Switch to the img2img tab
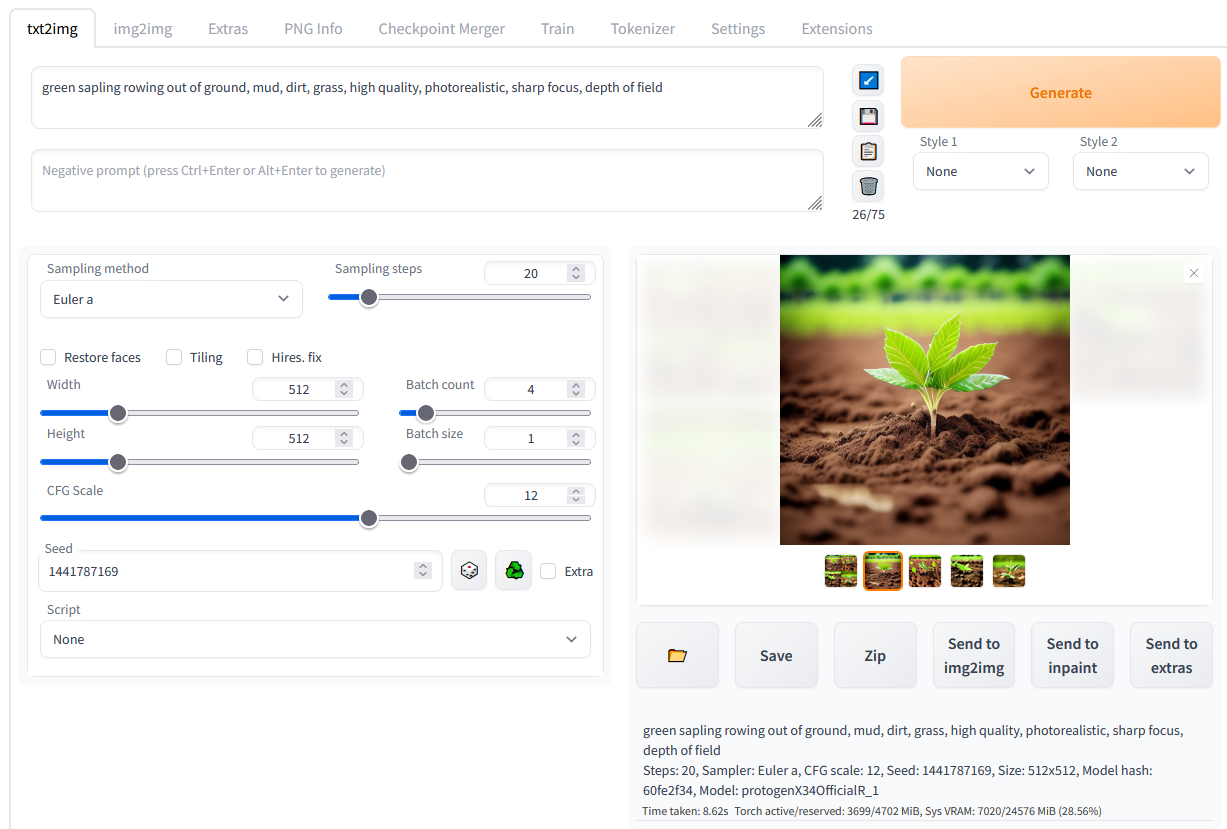 tap(143, 29)
